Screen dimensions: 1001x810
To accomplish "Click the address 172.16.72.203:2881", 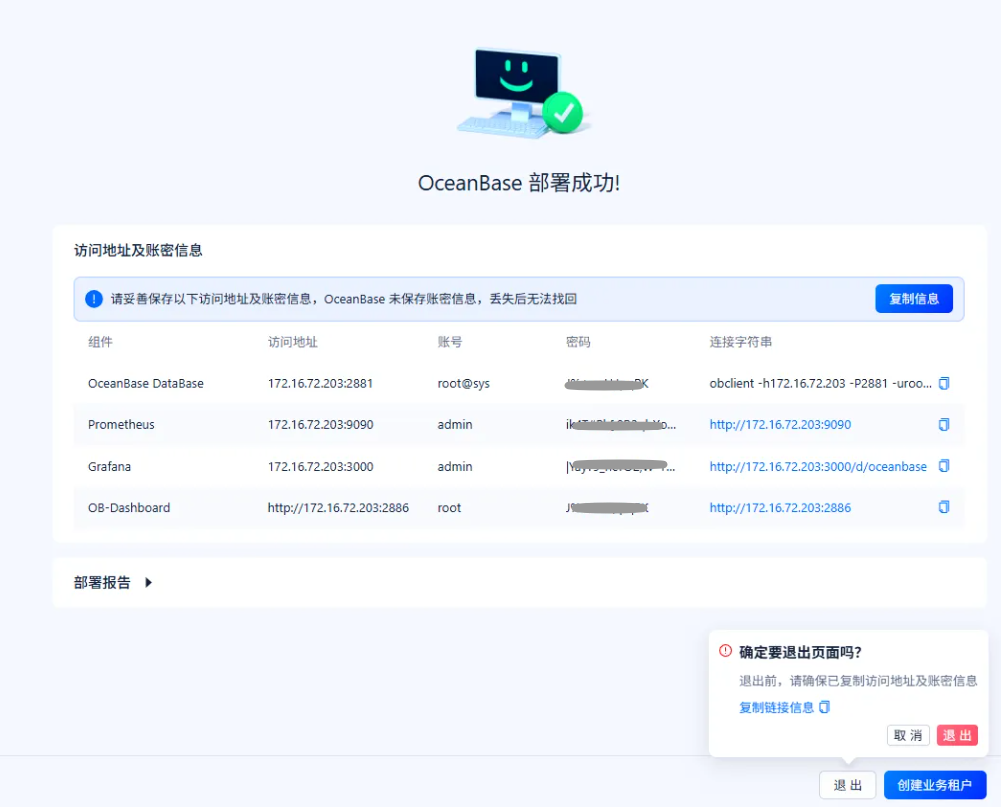I will 320,384.
